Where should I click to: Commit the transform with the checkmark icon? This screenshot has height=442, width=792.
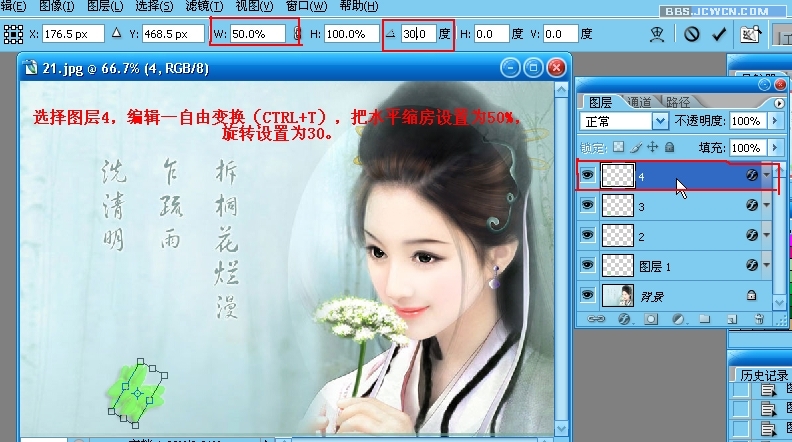click(718, 34)
